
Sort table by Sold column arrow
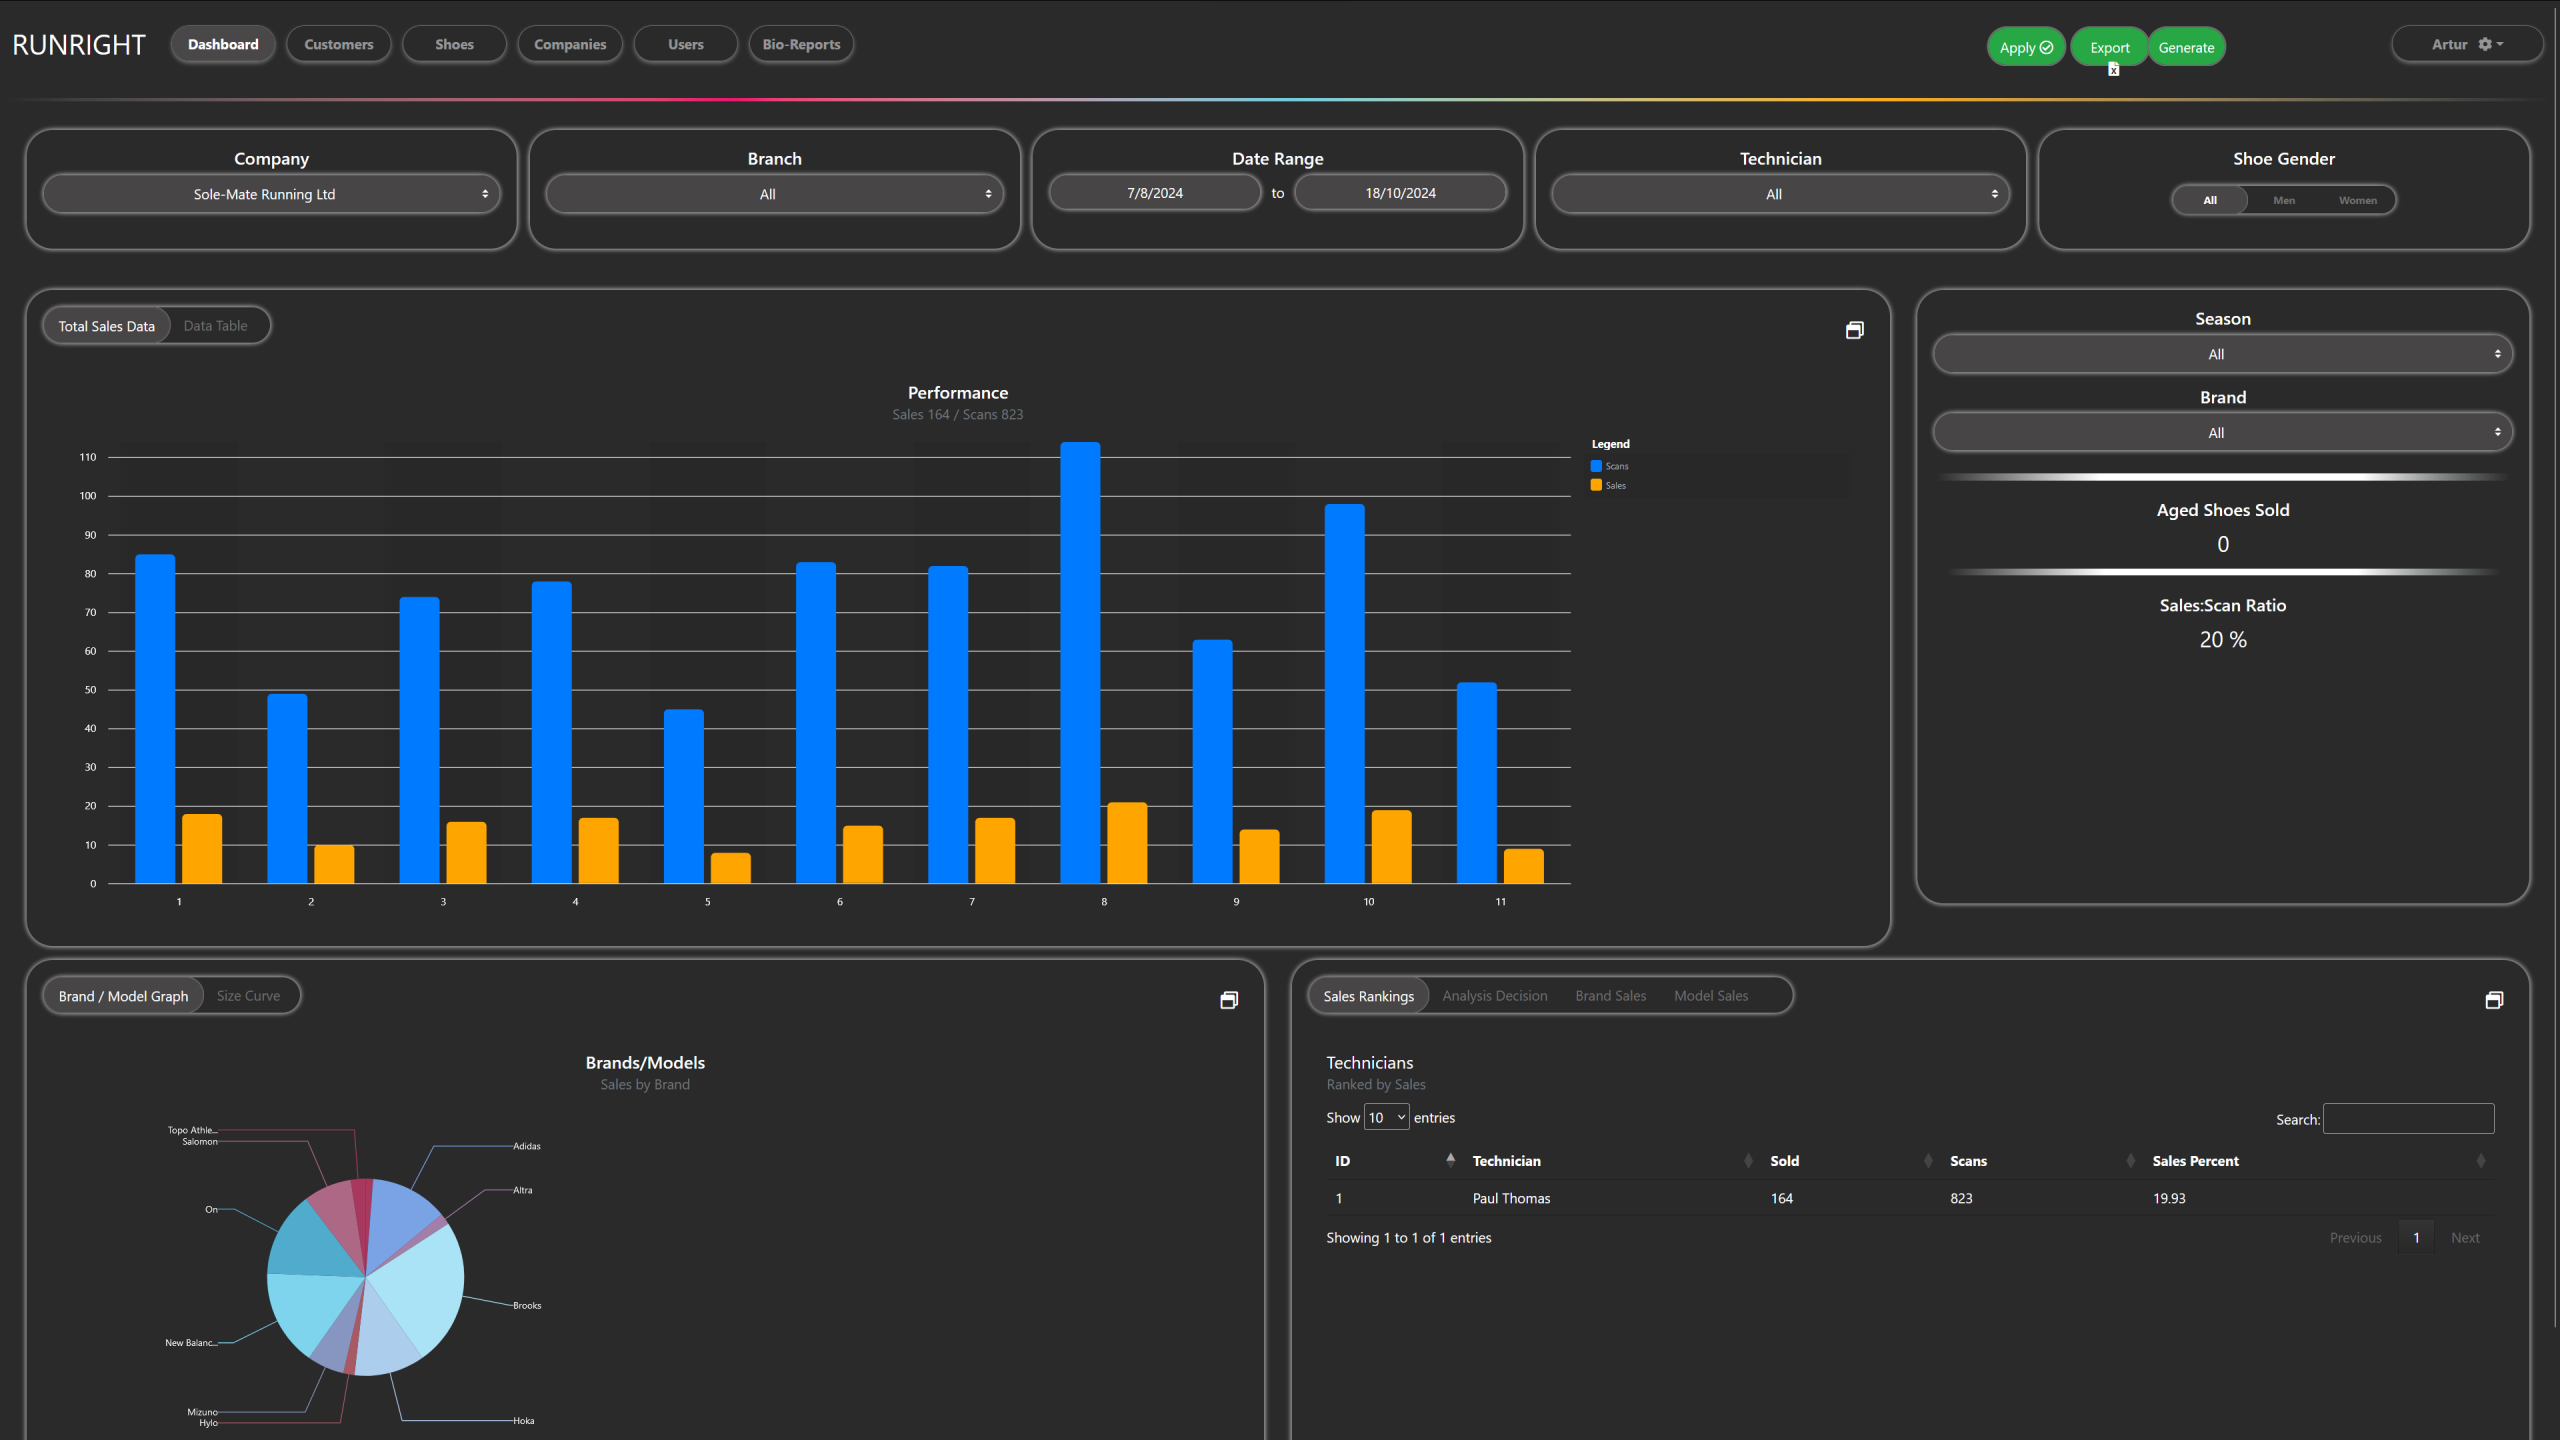(x=1928, y=1160)
